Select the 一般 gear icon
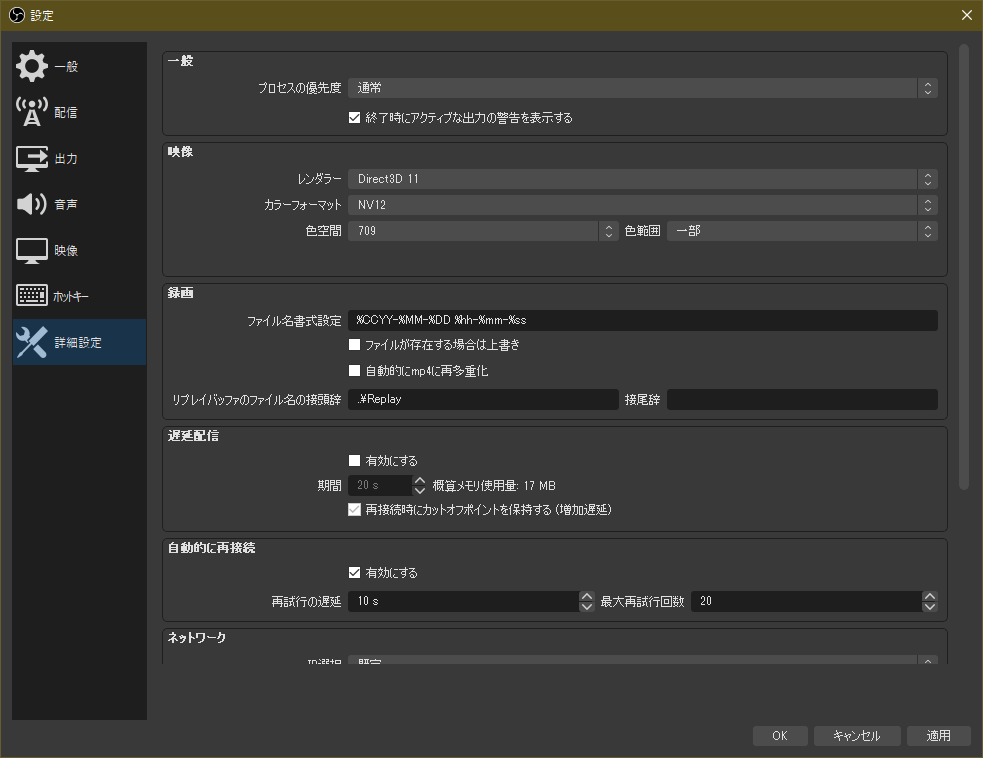The width and height of the screenshot is (983, 758). click(x=32, y=66)
